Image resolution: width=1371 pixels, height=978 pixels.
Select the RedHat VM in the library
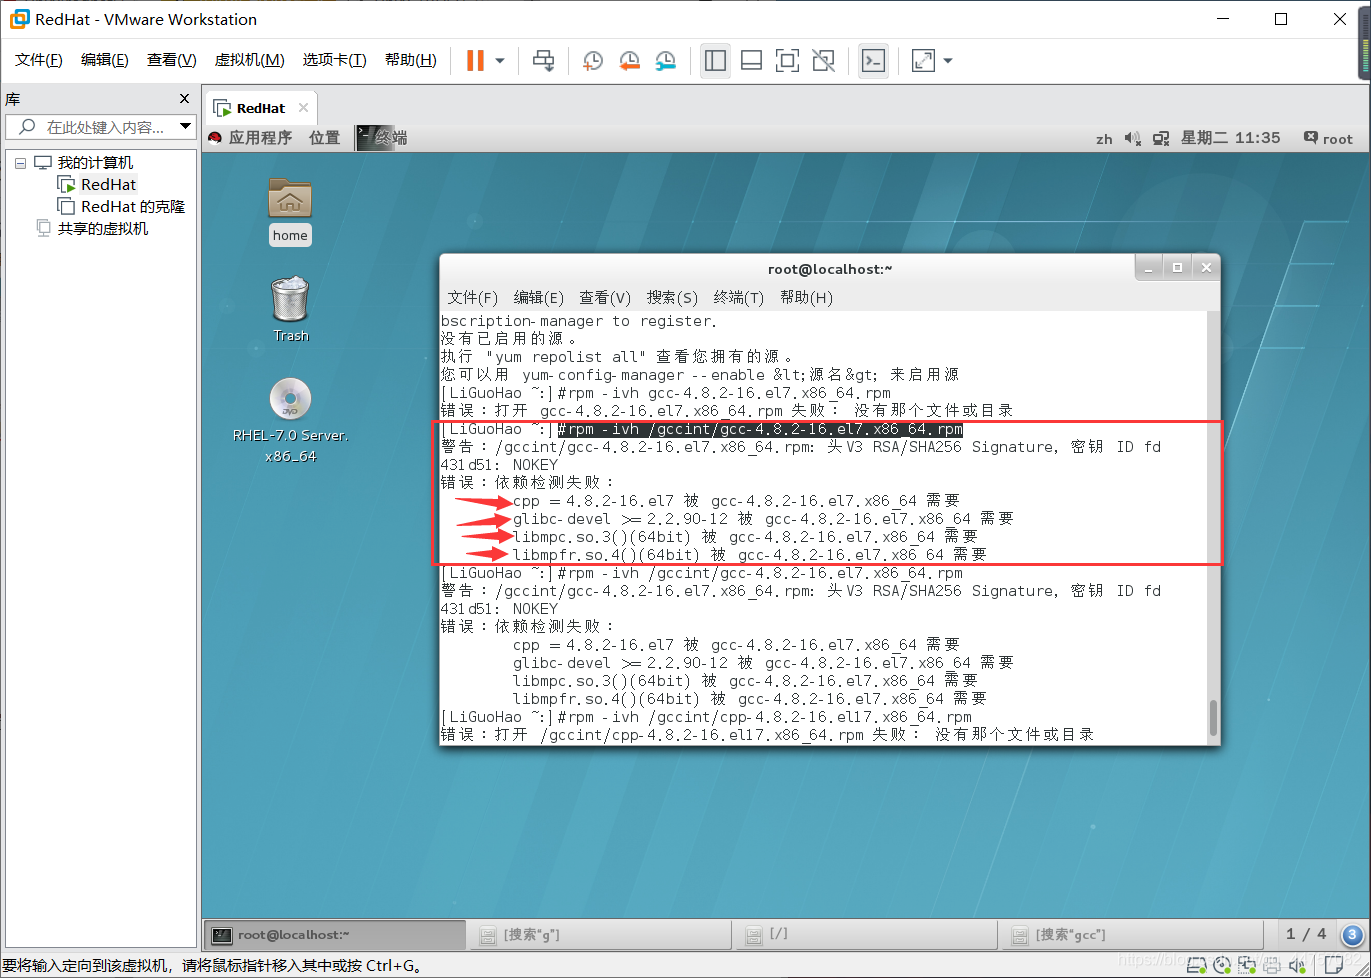point(108,185)
